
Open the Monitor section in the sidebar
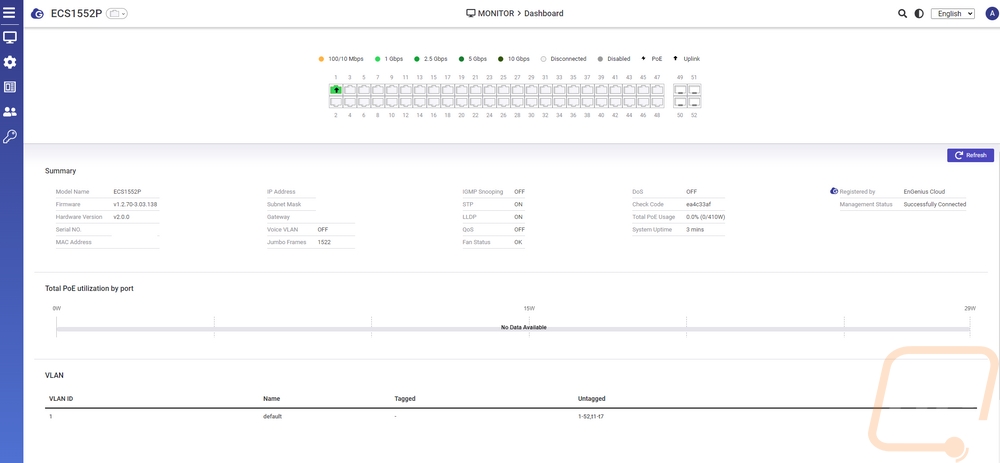click(10, 38)
